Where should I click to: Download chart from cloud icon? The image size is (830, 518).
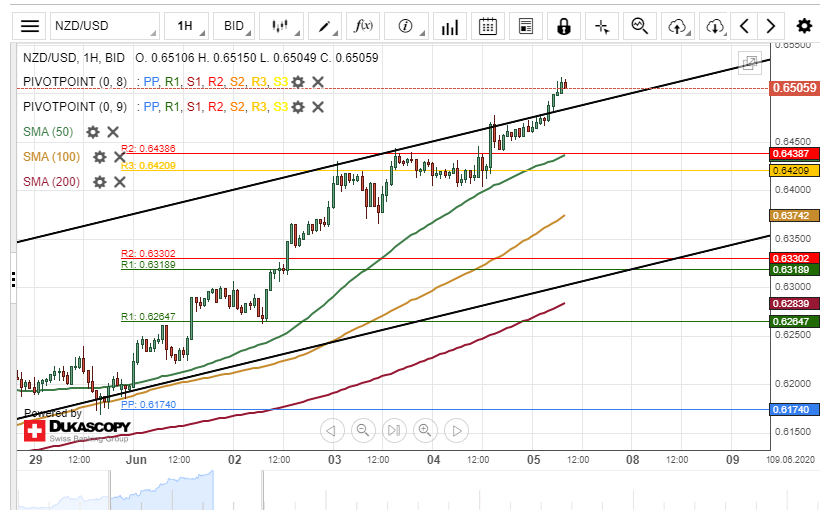coord(715,26)
